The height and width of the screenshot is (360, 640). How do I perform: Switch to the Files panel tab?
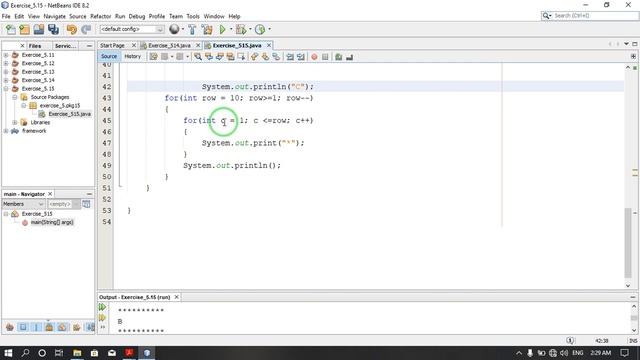pyautogui.click(x=35, y=46)
